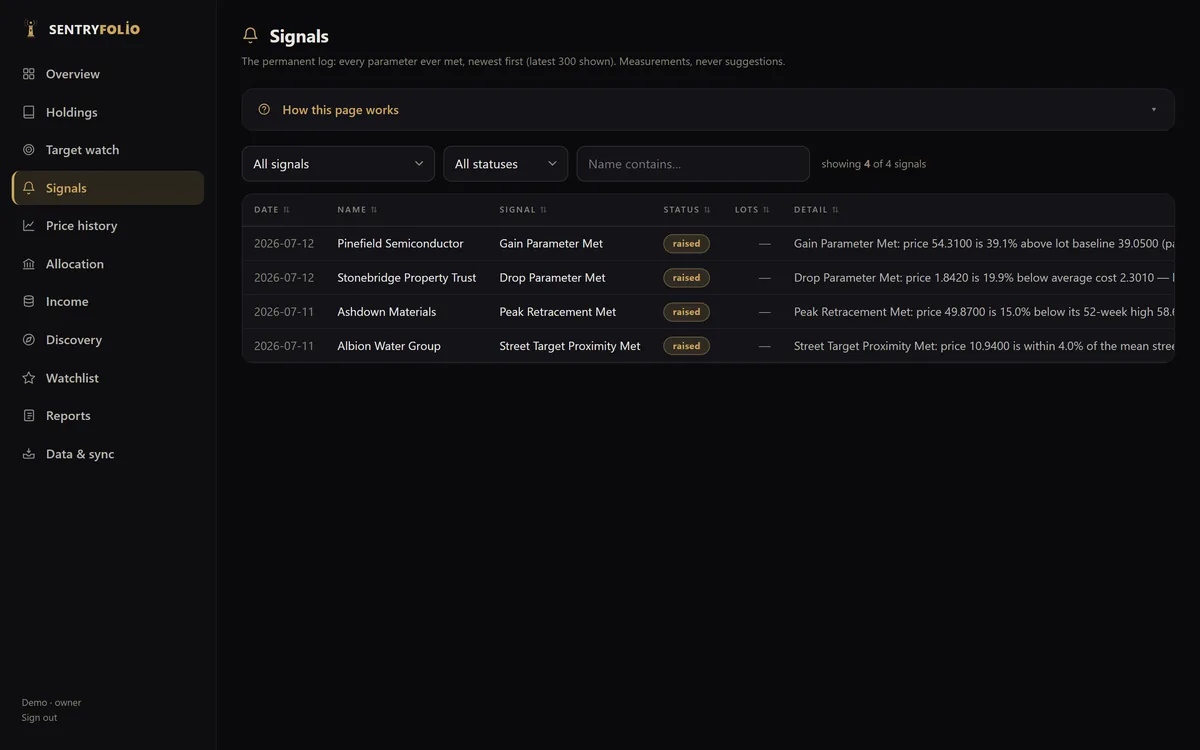Screen dimensions: 1200x750
Task: Open the Data & sync page
Action: pos(108,454)
